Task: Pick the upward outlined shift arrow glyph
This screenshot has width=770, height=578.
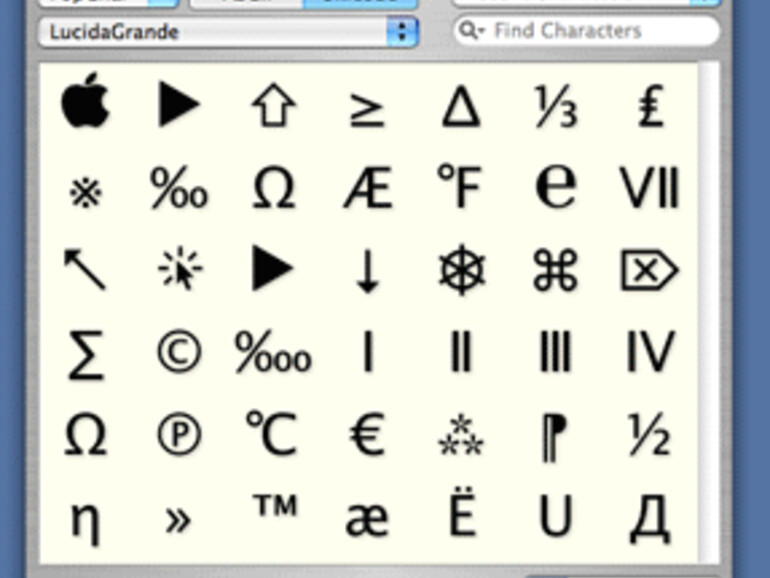Action: [x=273, y=105]
